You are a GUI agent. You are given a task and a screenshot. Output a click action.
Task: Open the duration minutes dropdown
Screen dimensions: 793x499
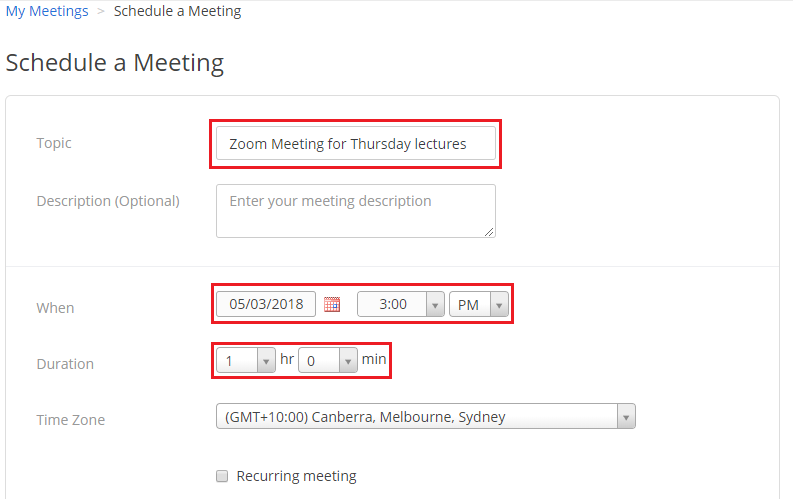click(328, 360)
